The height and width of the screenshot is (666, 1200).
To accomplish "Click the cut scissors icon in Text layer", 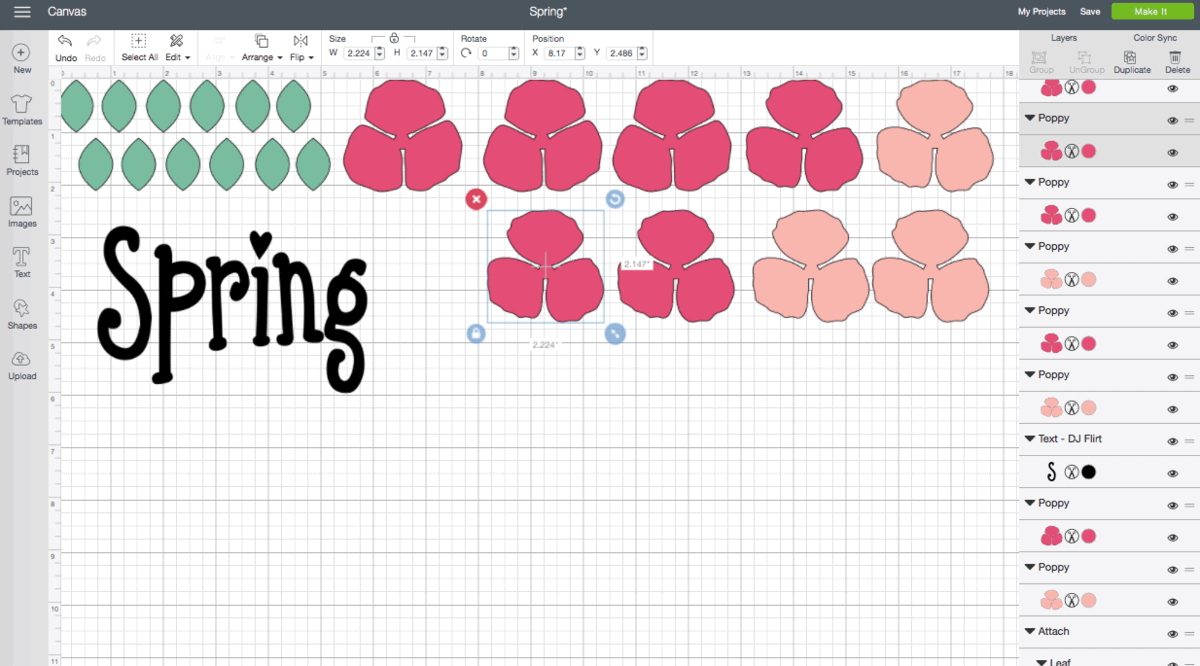I will [x=1071, y=471].
